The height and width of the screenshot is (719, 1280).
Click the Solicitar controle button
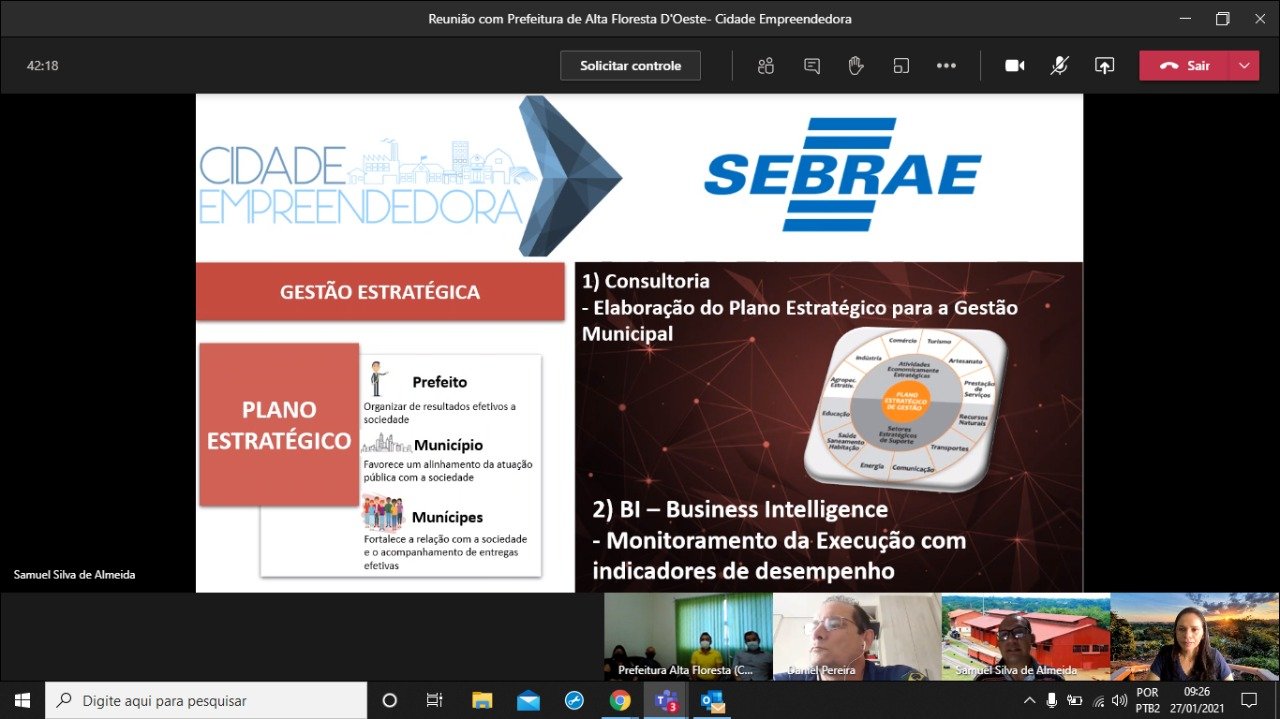pyautogui.click(x=630, y=66)
